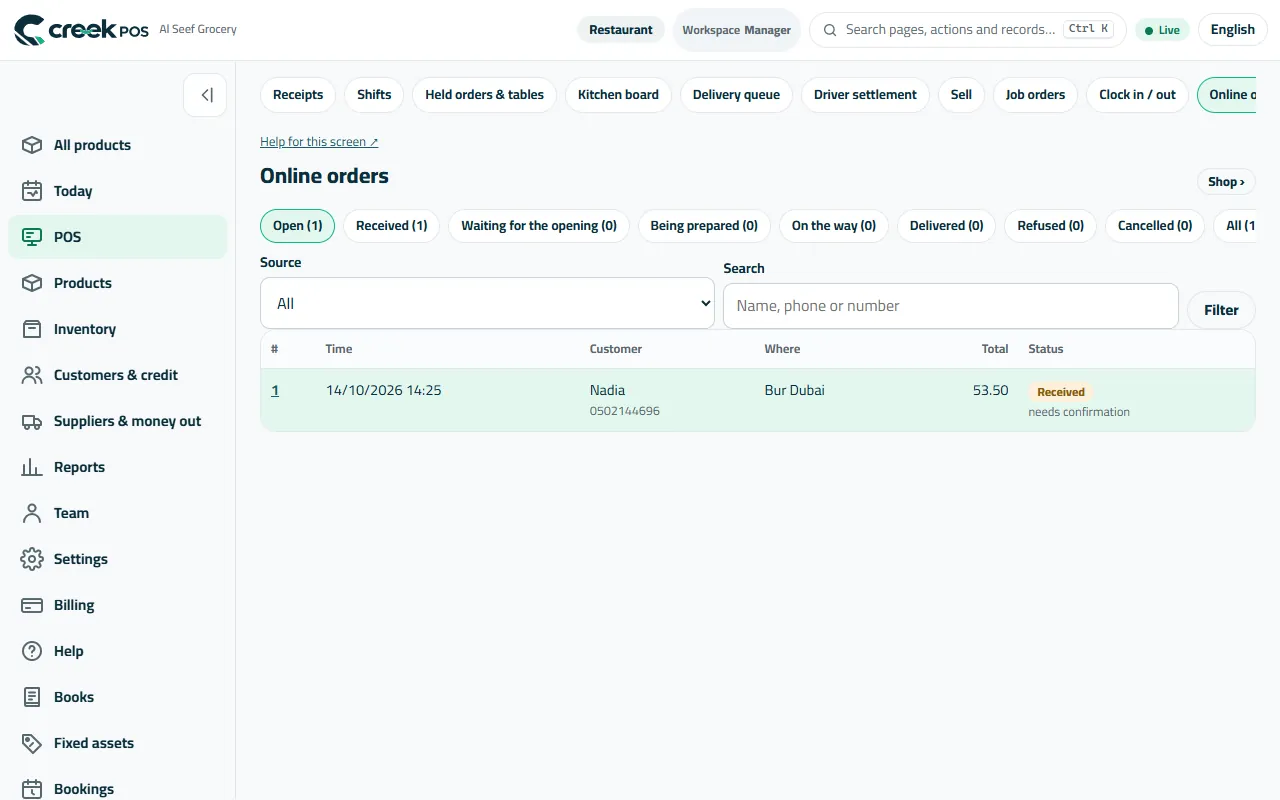Image resolution: width=1280 pixels, height=800 pixels.
Task: Click the Creek POS logo
Action: tap(81, 30)
